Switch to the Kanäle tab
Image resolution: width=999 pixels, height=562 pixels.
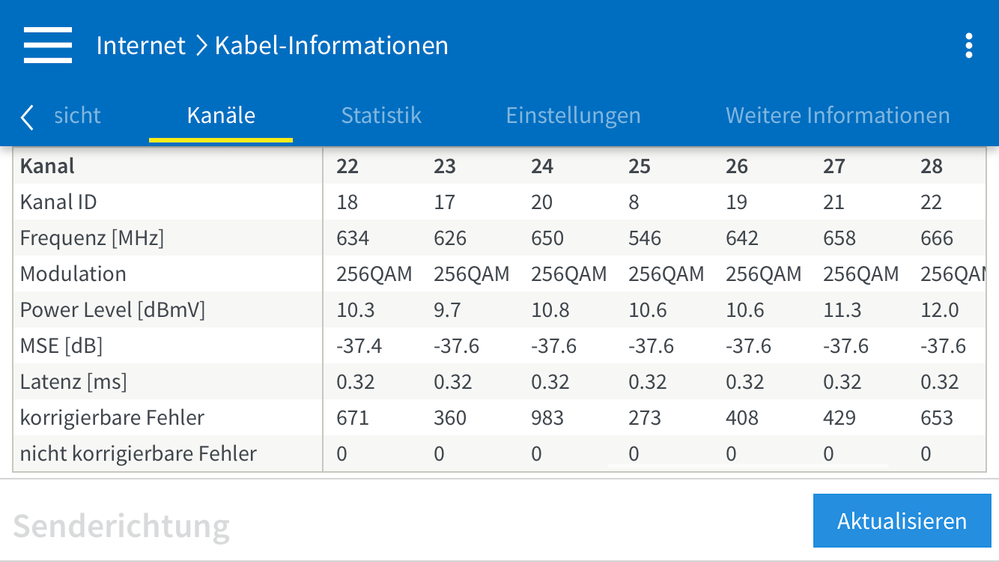221,115
